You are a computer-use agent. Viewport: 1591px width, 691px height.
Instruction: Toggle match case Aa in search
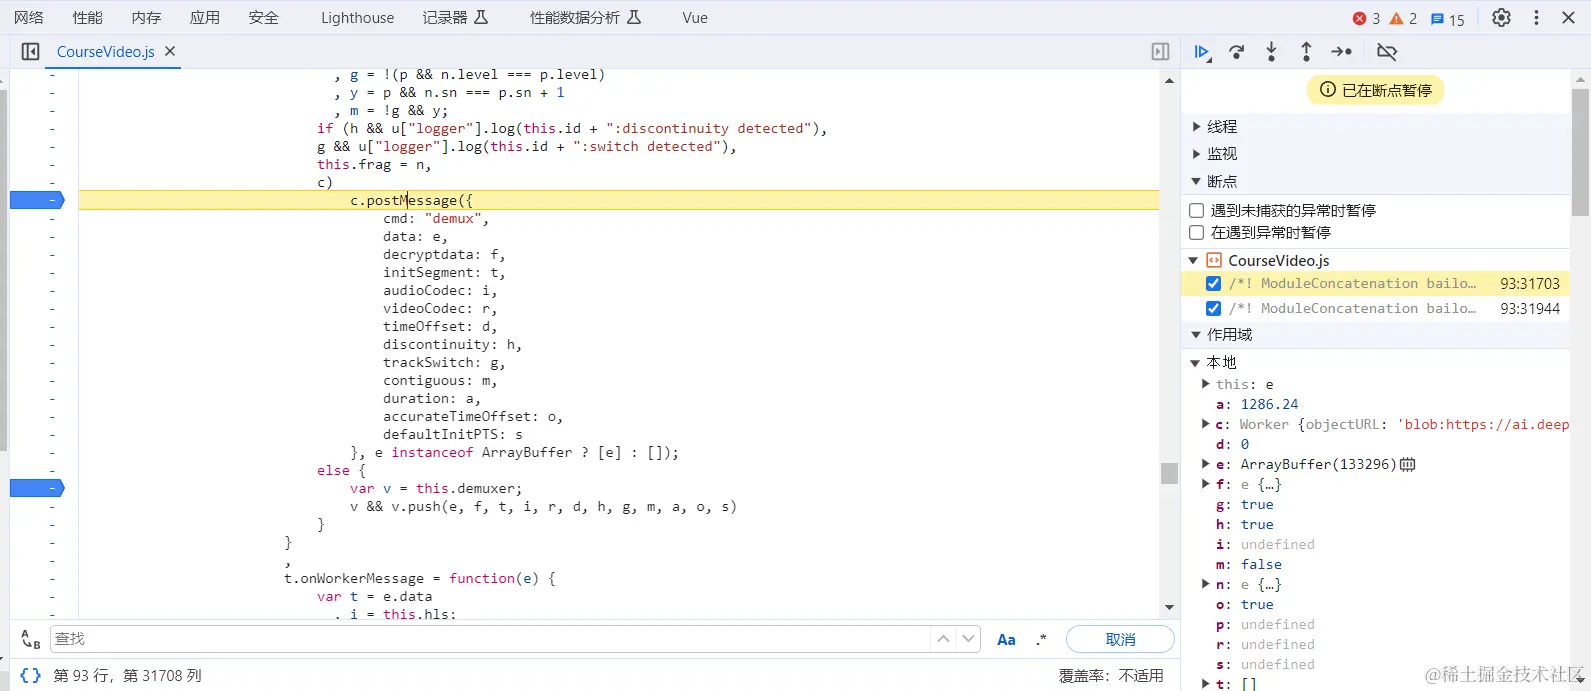point(1006,639)
